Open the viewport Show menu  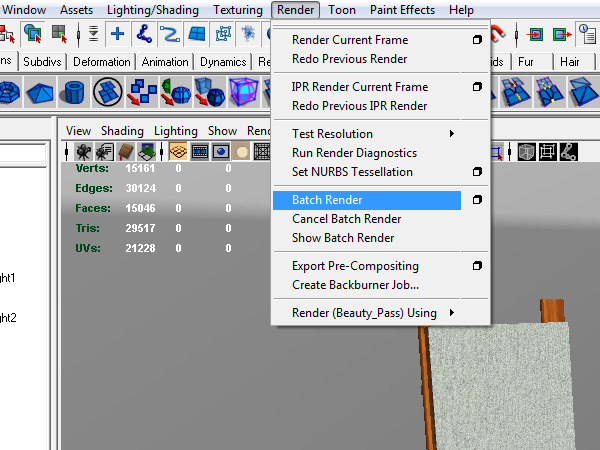[222, 131]
